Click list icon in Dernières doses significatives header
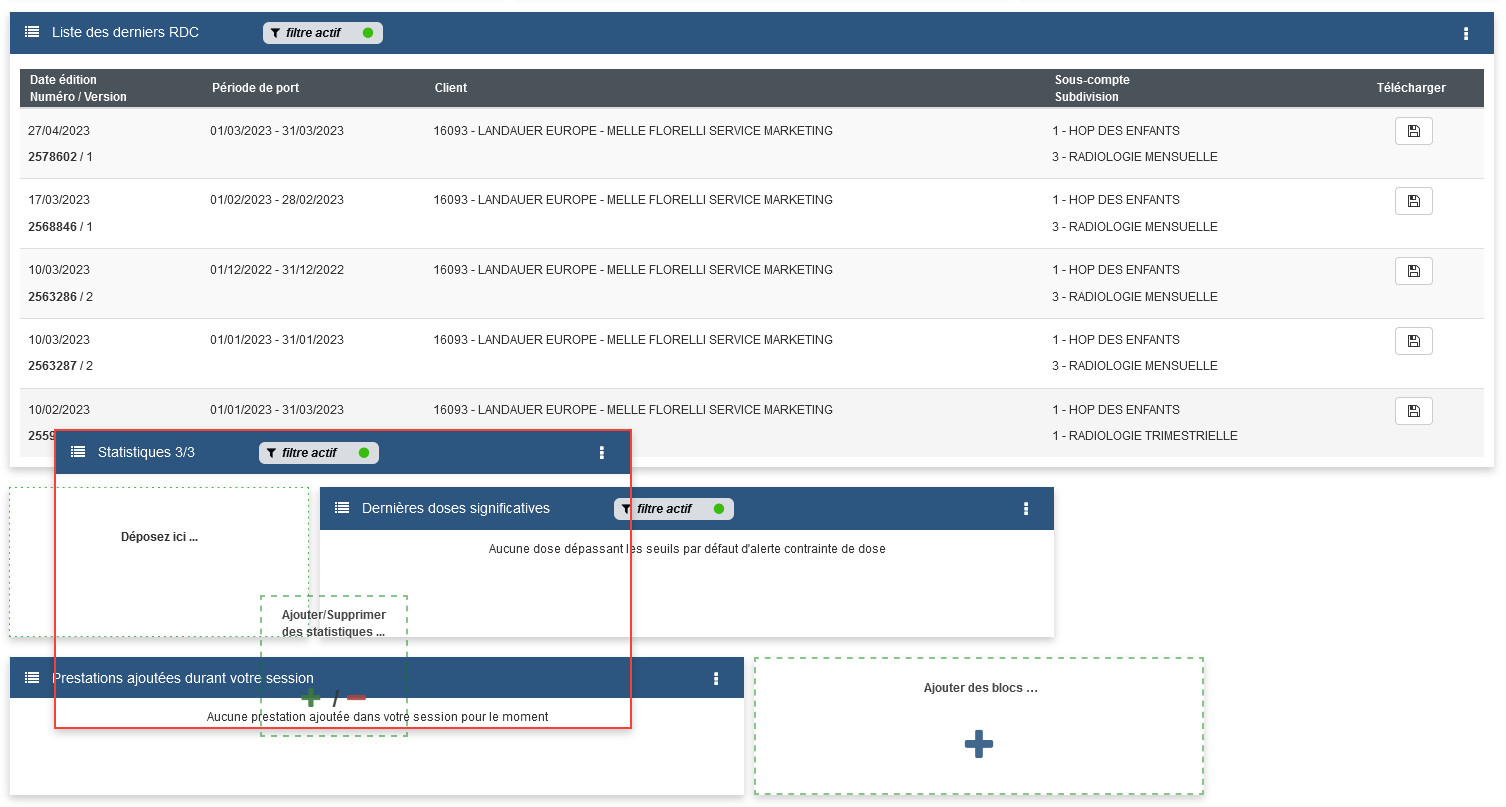This screenshot has width=1506, height=807. [x=342, y=508]
